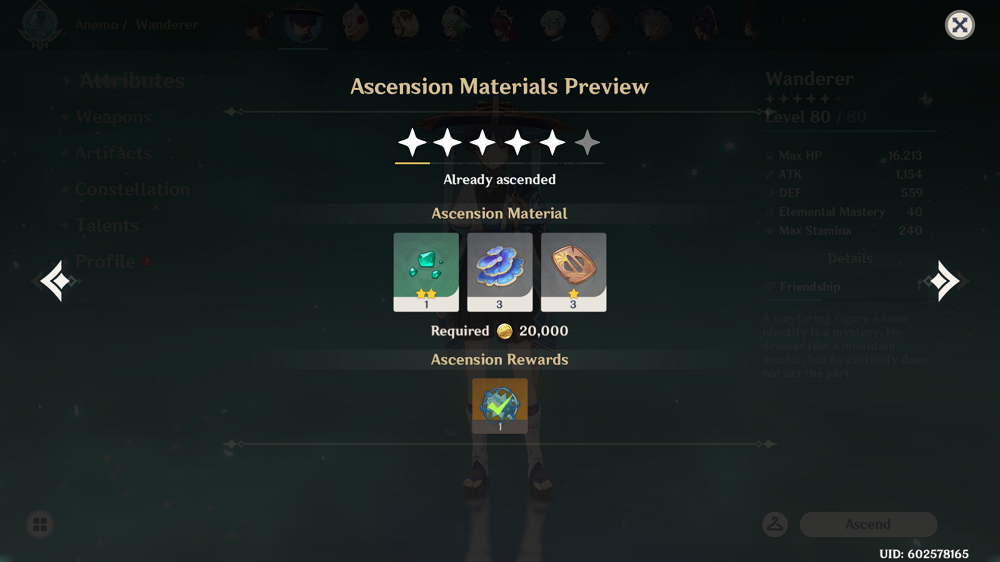Open the Talents menu entry

[x=107, y=225]
